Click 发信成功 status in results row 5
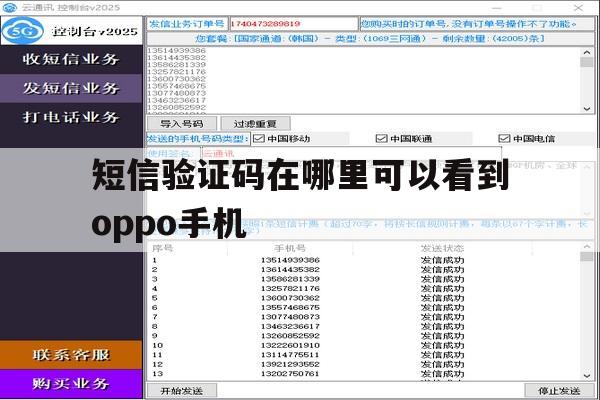This screenshot has height=400, width=600. 442,298
